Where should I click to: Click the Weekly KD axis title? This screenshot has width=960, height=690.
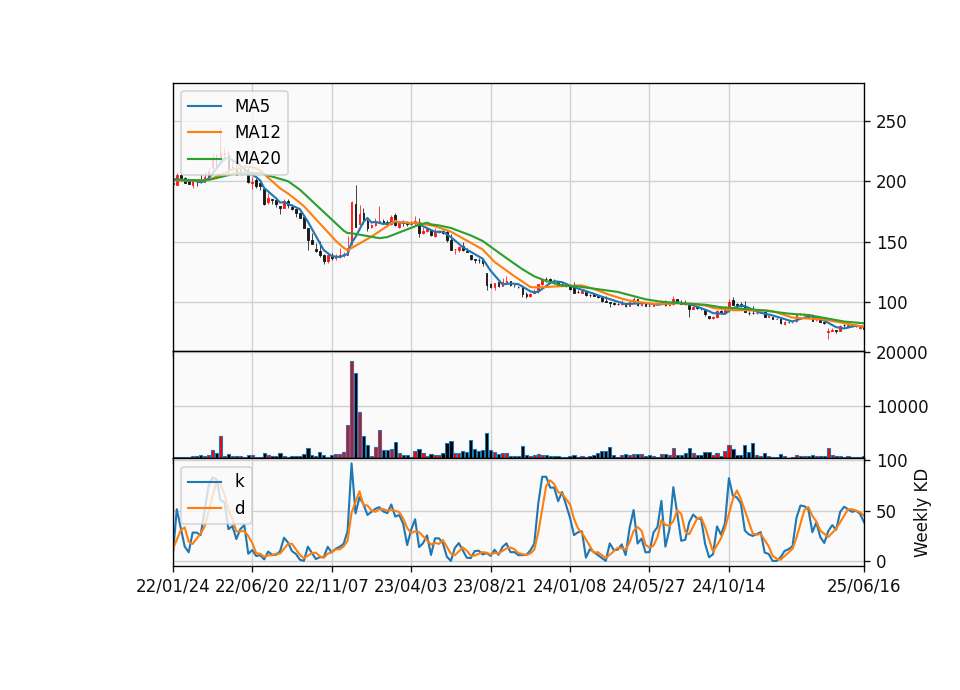click(x=921, y=514)
